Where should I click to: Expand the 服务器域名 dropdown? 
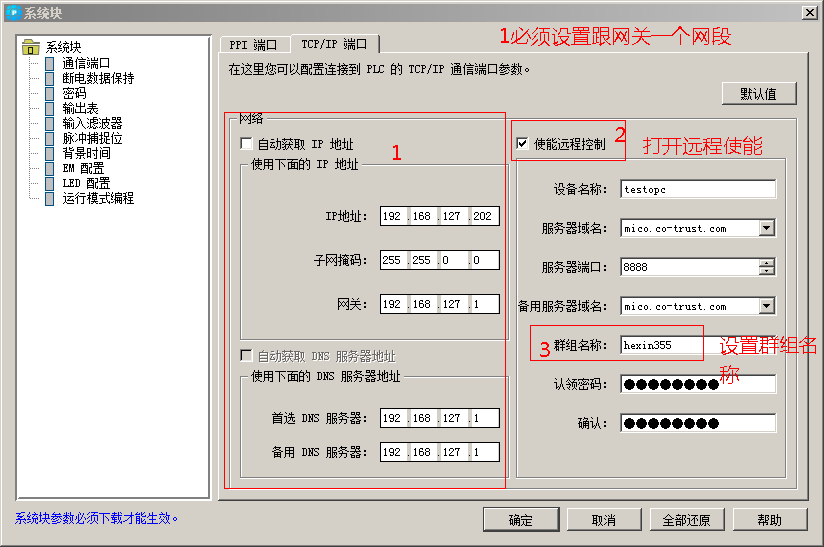click(x=767, y=228)
